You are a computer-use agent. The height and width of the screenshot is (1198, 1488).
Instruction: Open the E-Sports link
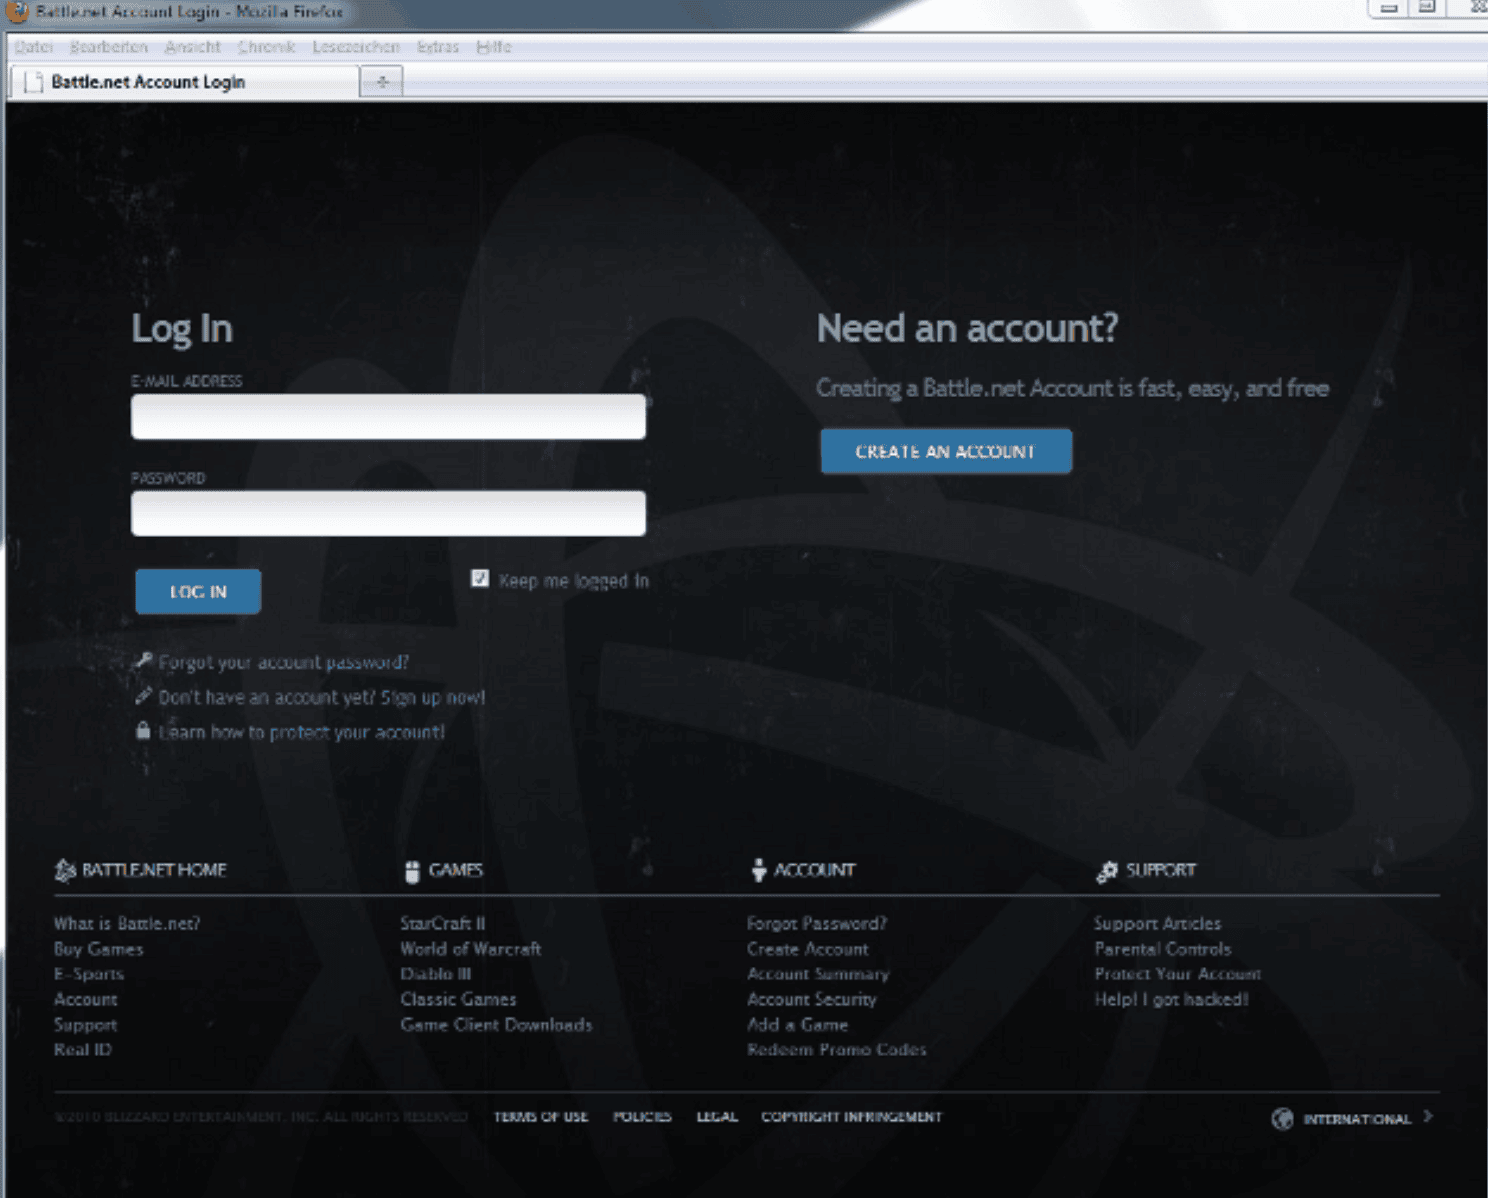tap(89, 974)
